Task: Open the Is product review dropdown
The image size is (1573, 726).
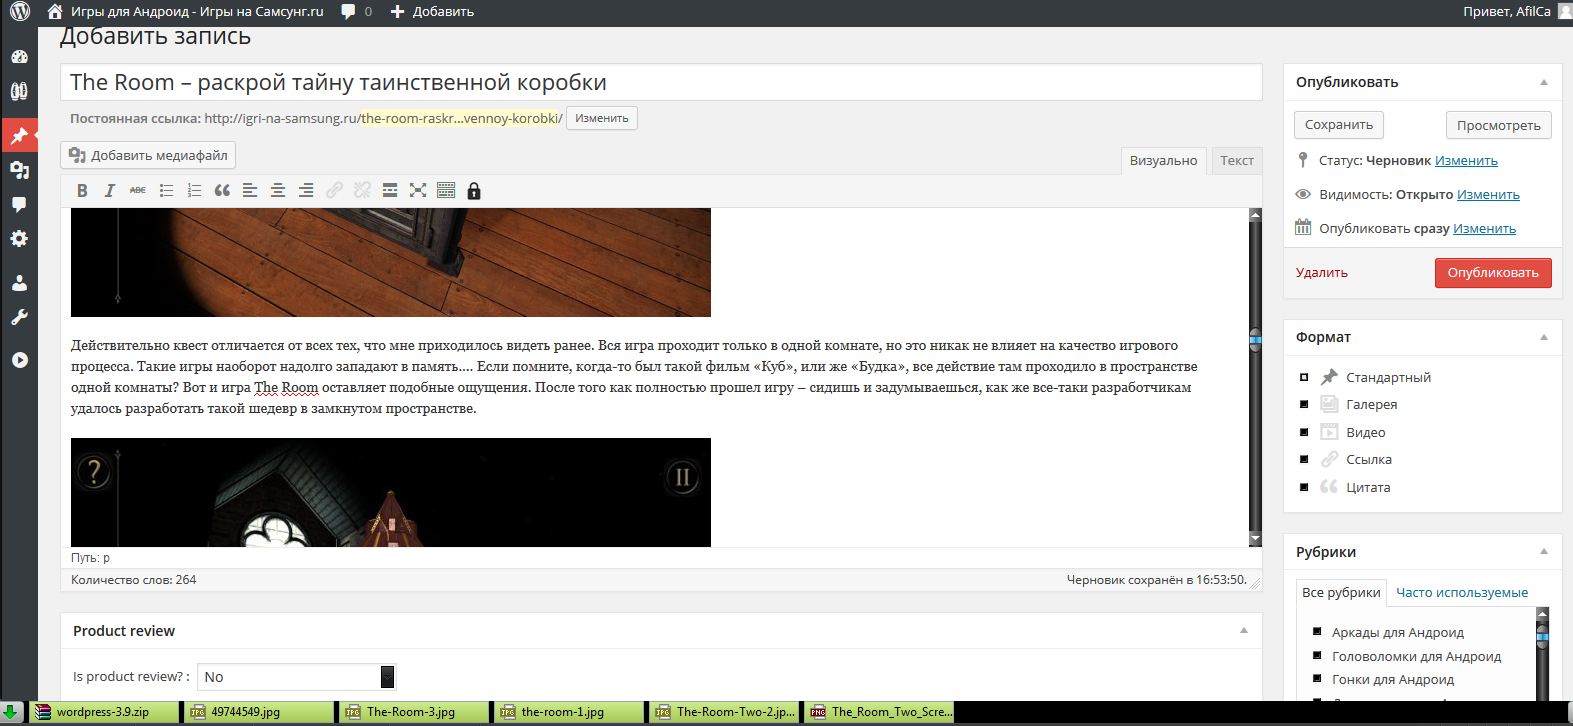Action: click(297, 677)
